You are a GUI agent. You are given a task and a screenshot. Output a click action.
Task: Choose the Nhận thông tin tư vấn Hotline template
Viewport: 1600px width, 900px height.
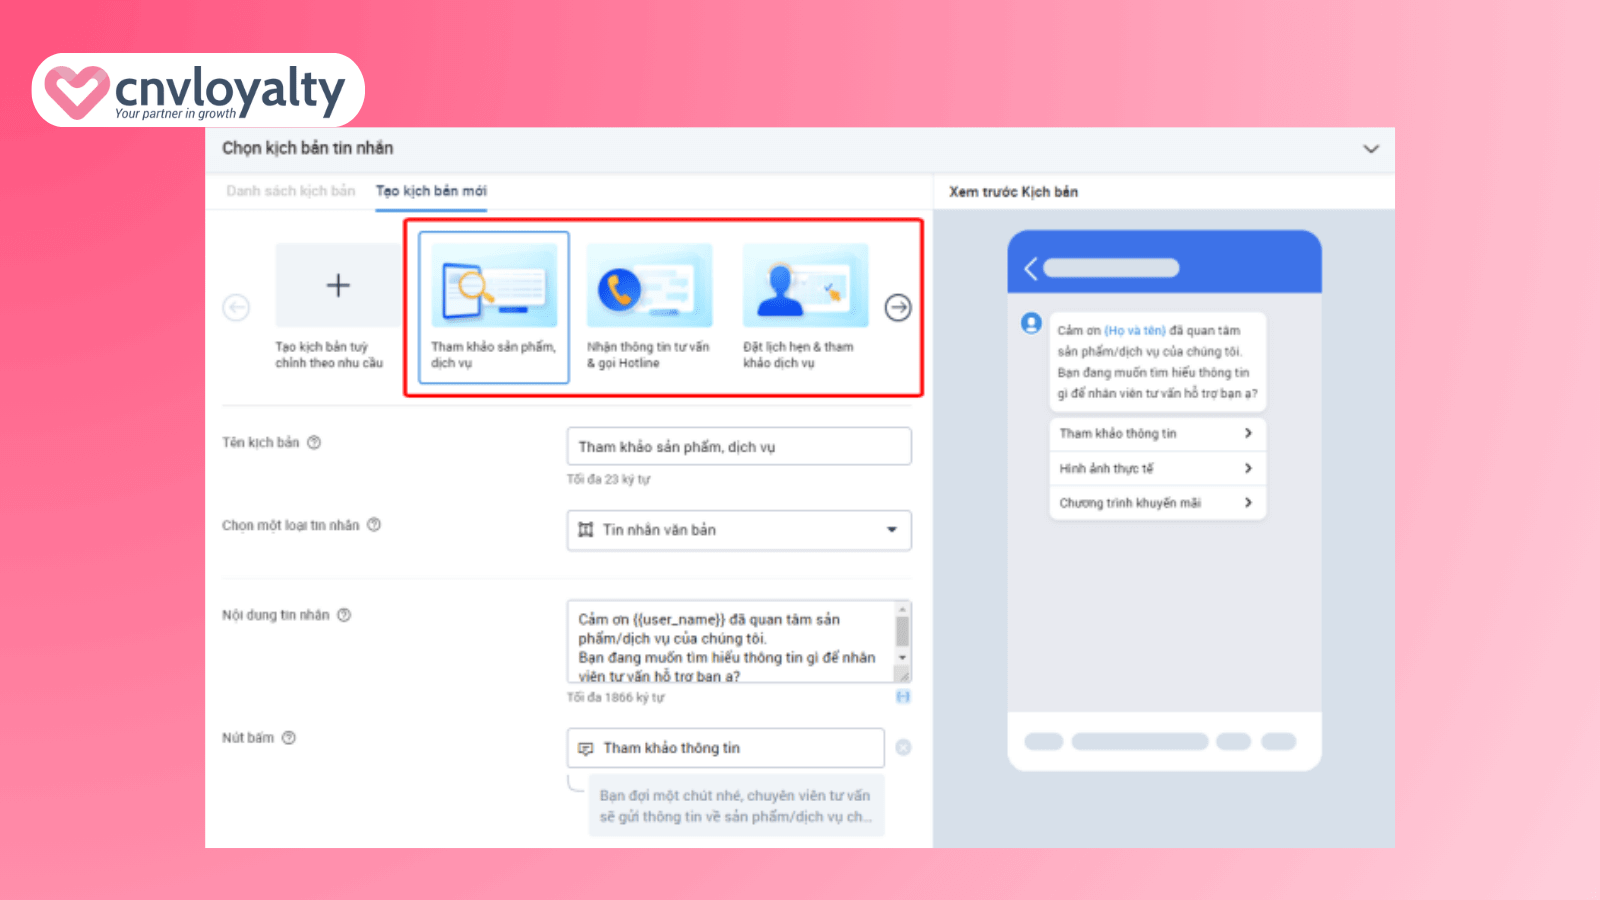coord(649,286)
